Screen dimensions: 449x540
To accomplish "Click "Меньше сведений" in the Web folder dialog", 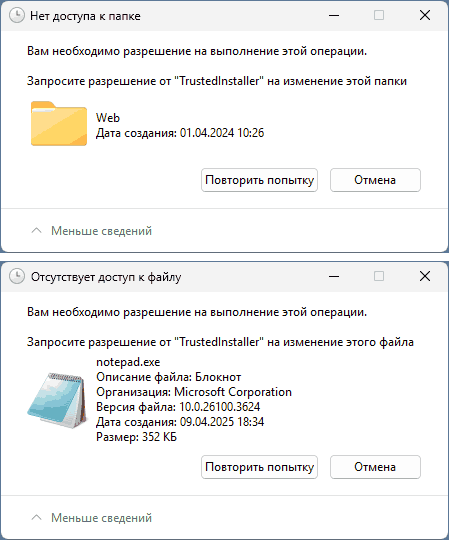I will pyautogui.click(x=101, y=231).
